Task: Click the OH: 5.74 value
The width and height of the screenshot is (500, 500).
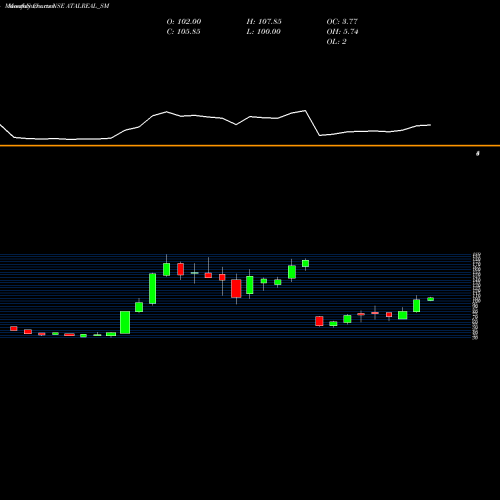Action: click(x=342, y=32)
